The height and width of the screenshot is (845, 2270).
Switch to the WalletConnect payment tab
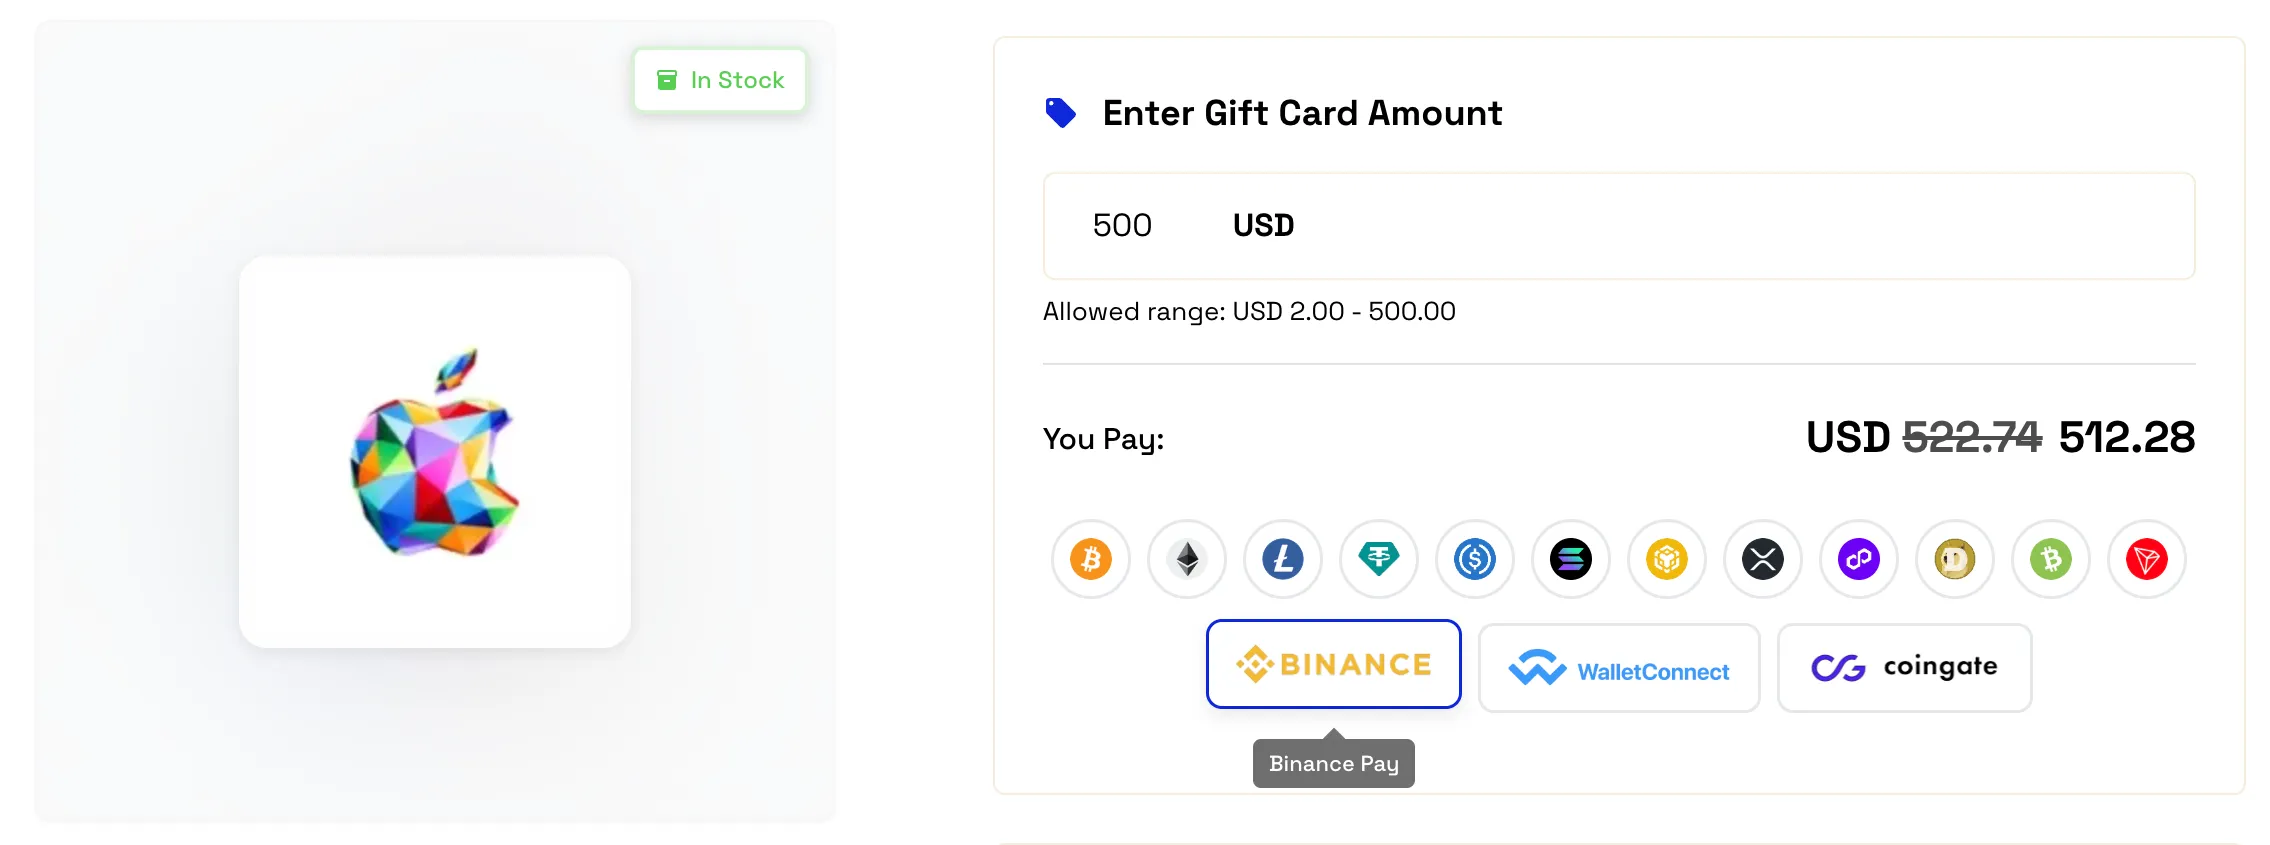(1619, 667)
